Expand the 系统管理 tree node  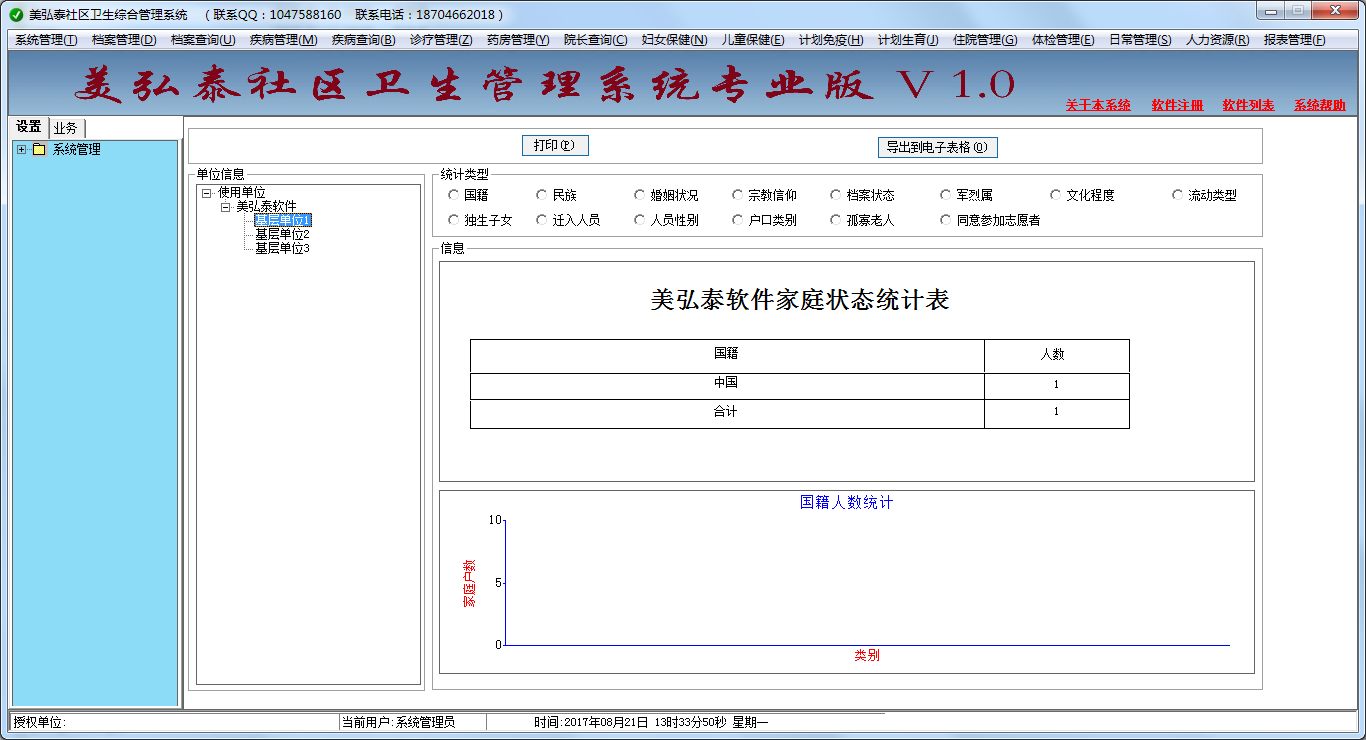(x=21, y=150)
